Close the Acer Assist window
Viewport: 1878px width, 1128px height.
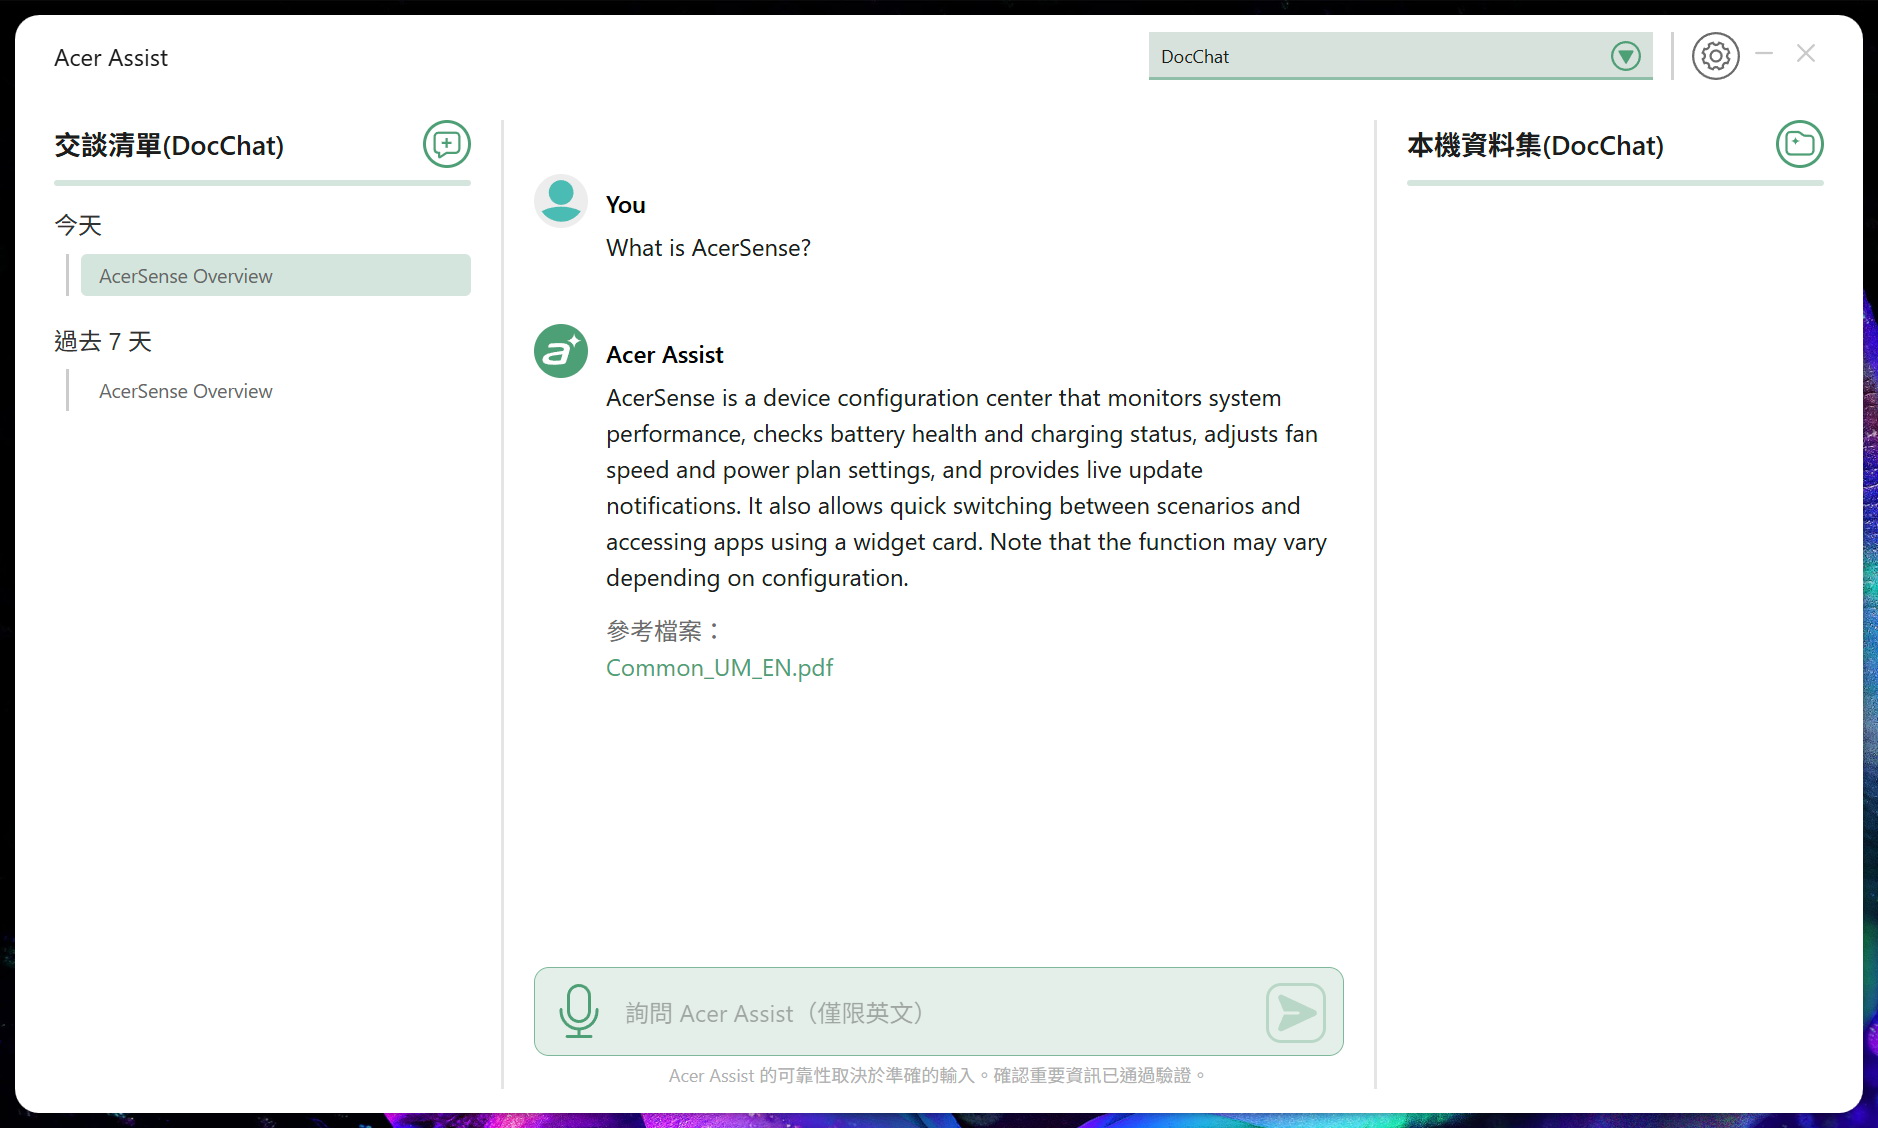point(1806,54)
